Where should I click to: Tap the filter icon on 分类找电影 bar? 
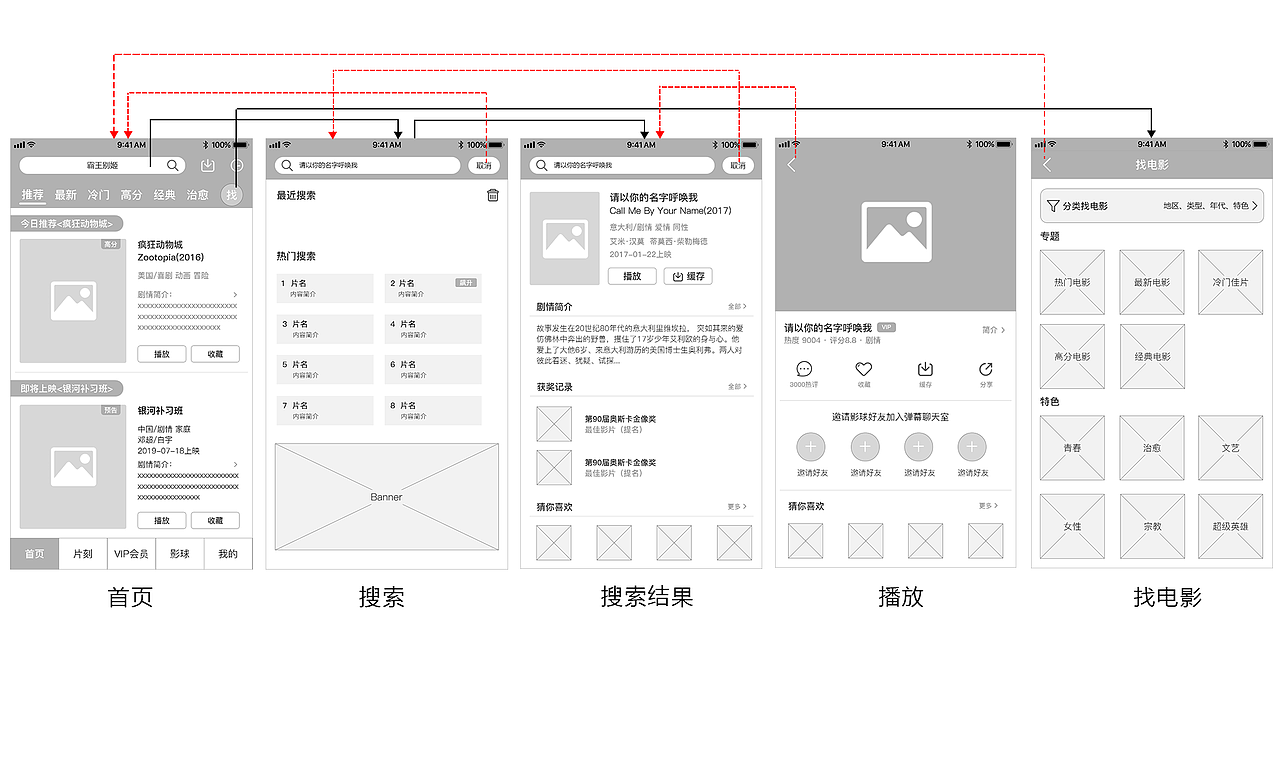1053,205
